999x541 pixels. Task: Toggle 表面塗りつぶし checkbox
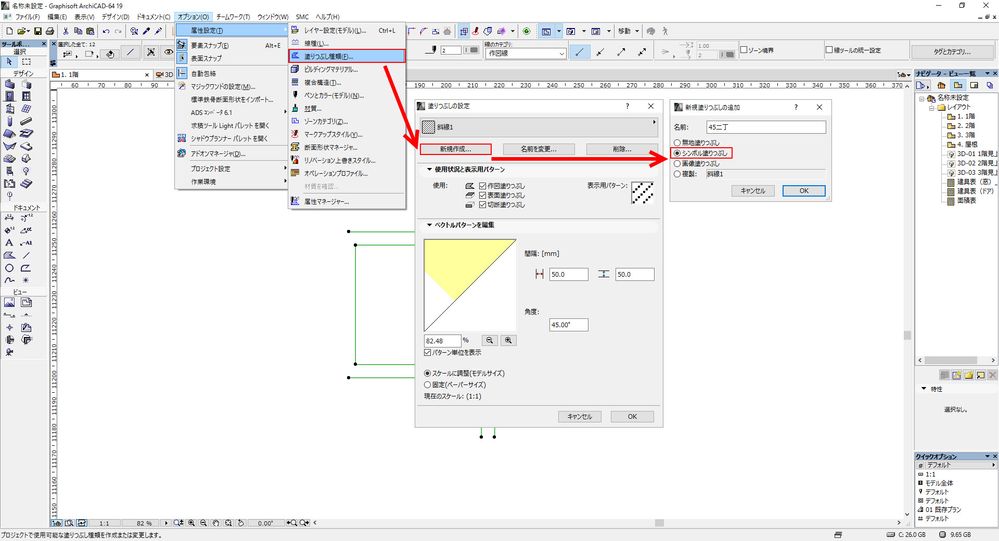482,196
